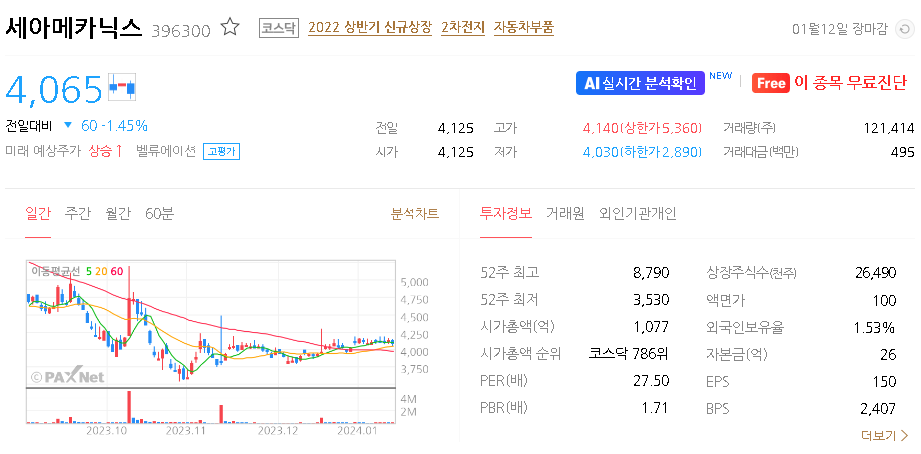Click the 52주 최저 value 3,530
The width and height of the screenshot is (921, 454).
point(651,301)
